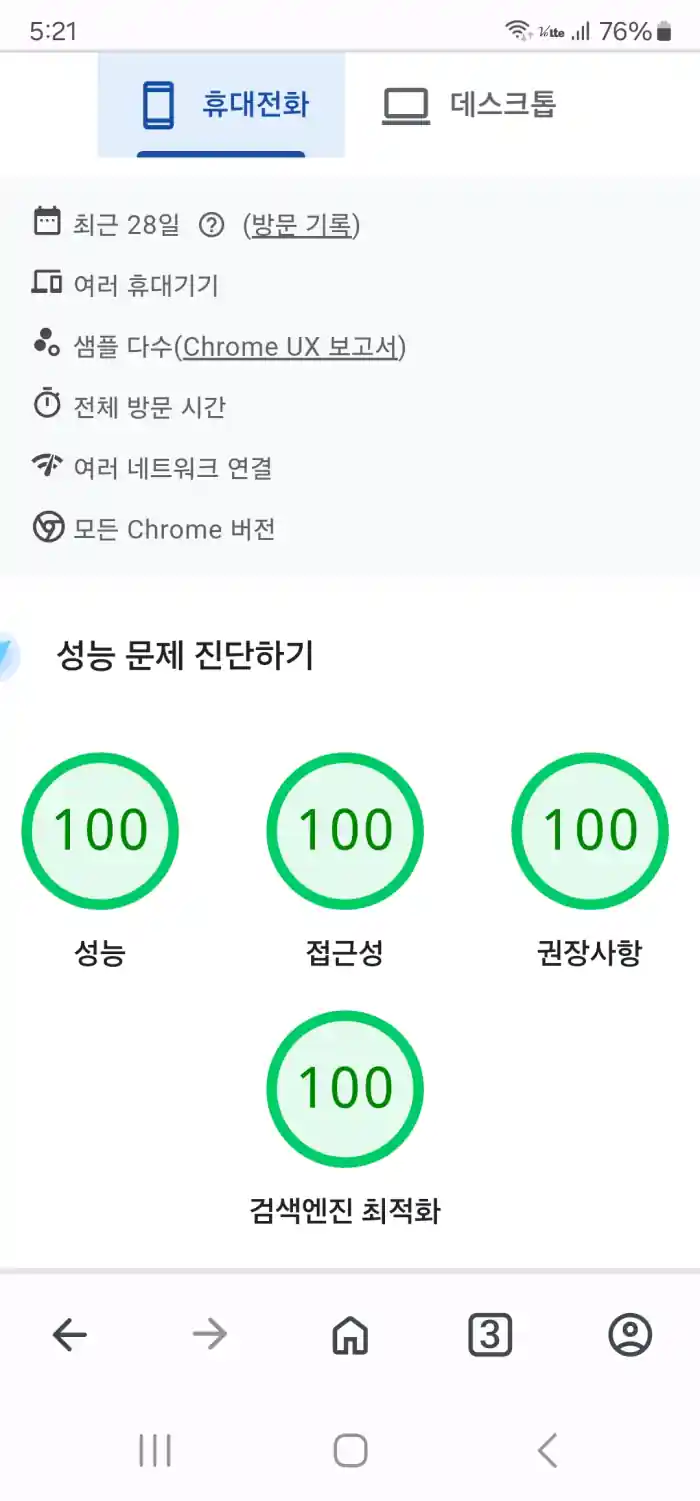Click the 권장사항 score circle
The height and width of the screenshot is (1501, 700).
coord(589,830)
